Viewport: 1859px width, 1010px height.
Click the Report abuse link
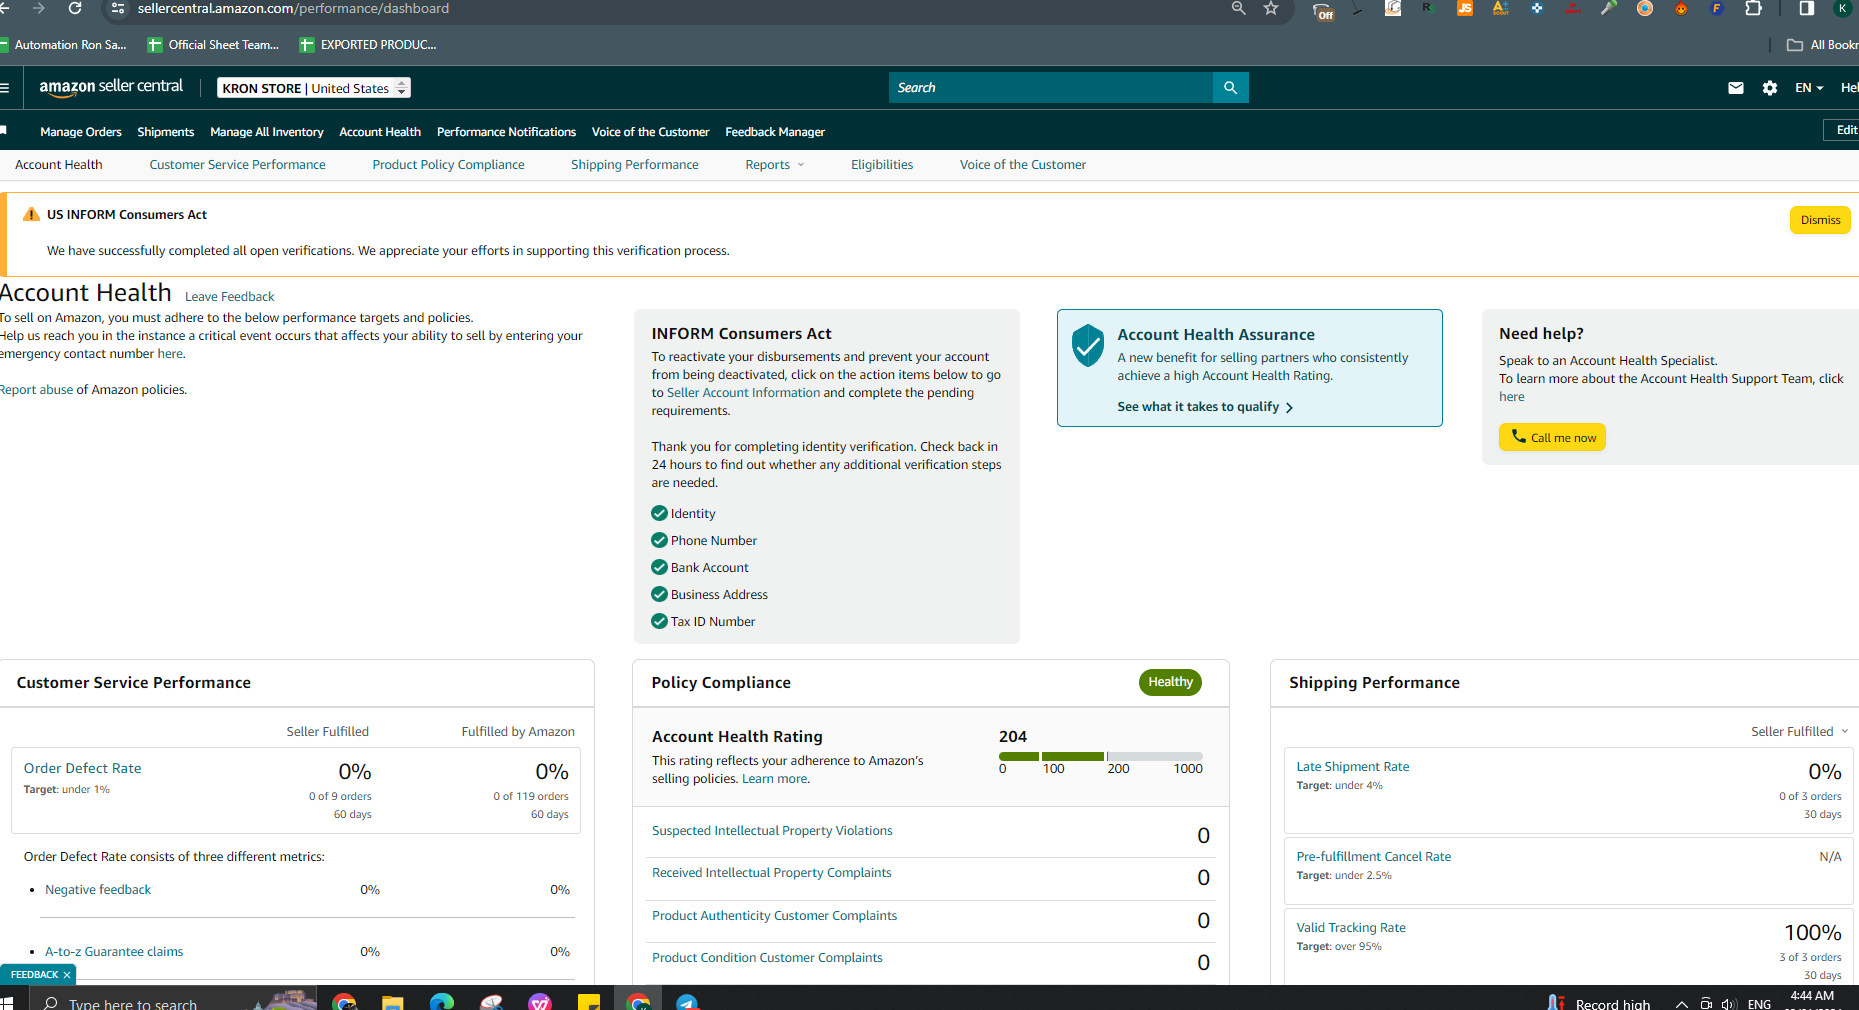pyautogui.click(x=37, y=390)
